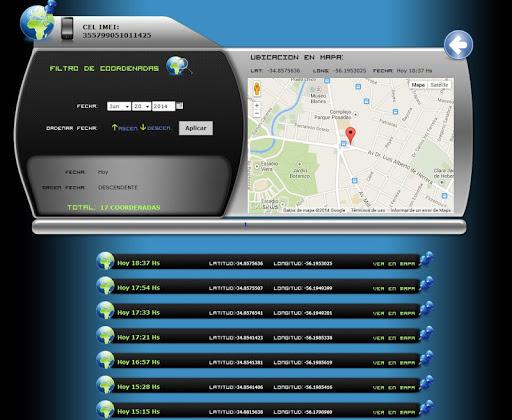Click the globe magnifier search icon
The height and width of the screenshot is (420, 512).
179,66
